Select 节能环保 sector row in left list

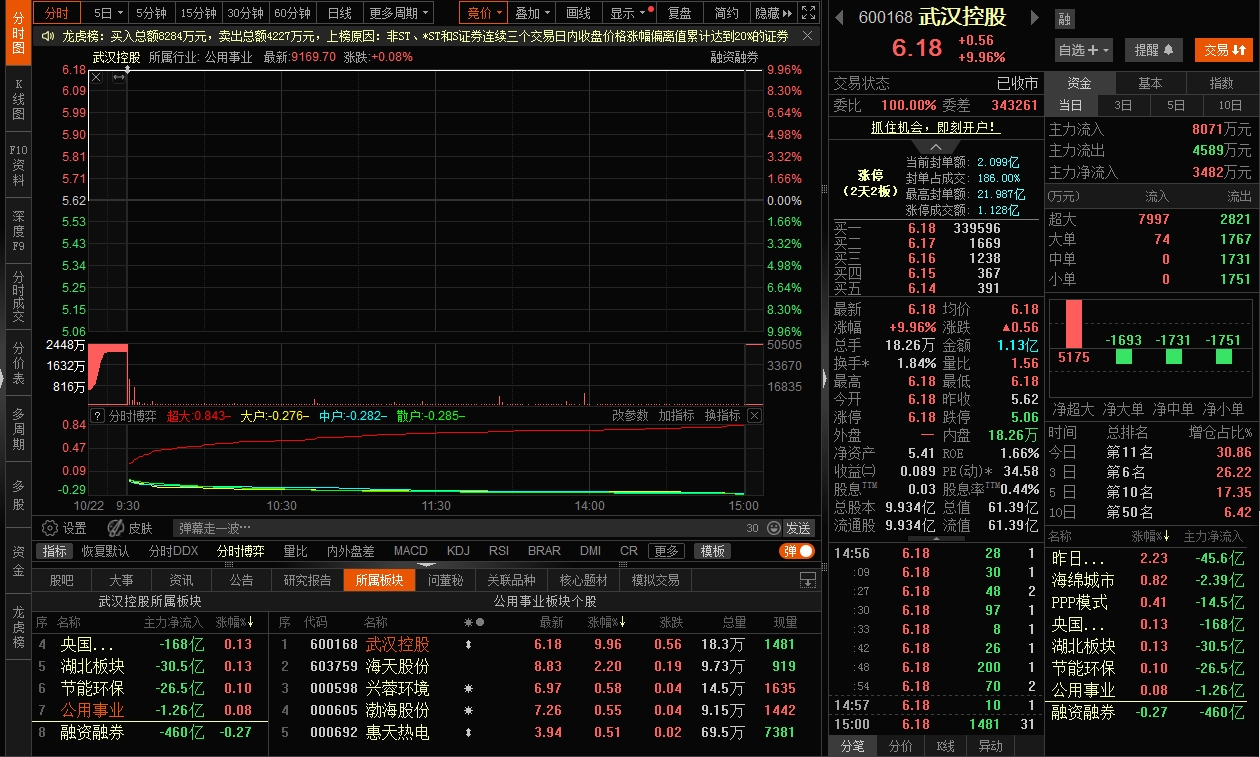pyautogui.click(x=150, y=688)
